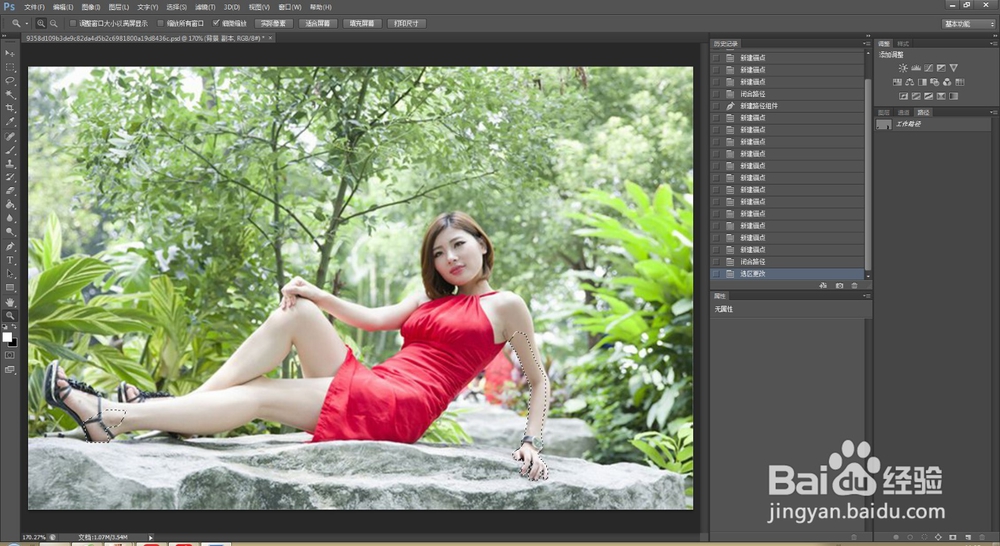Select the Brush tool
The height and width of the screenshot is (546, 1000).
(x=10, y=151)
